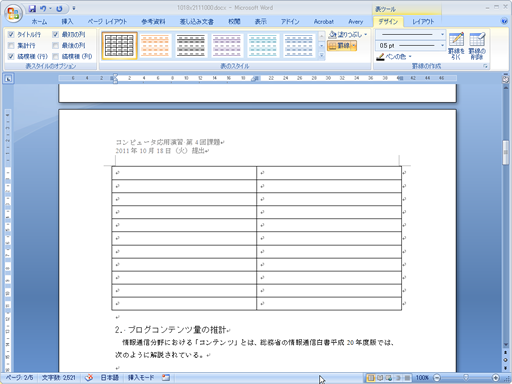Click the macro recording status icon

point(166,378)
